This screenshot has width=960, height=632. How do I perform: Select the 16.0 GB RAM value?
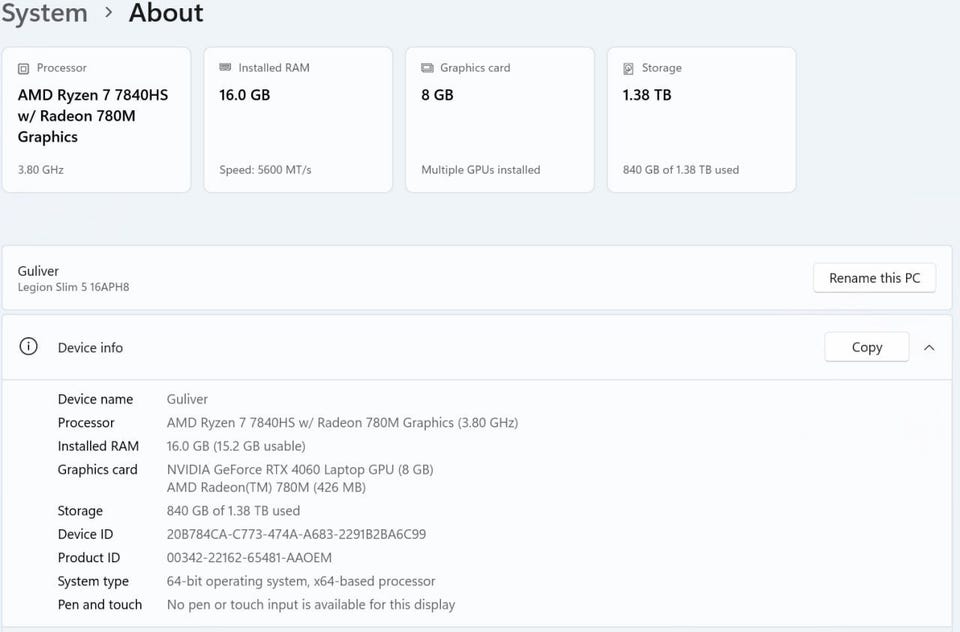point(244,95)
